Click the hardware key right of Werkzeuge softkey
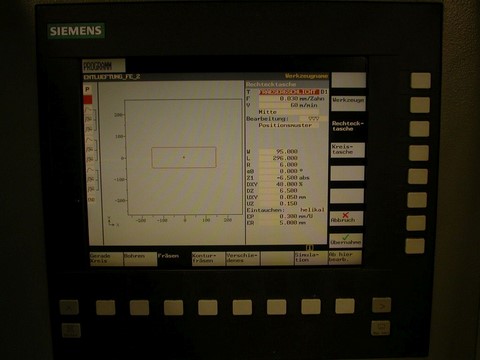The width and height of the screenshot is (480, 360). coord(420,105)
